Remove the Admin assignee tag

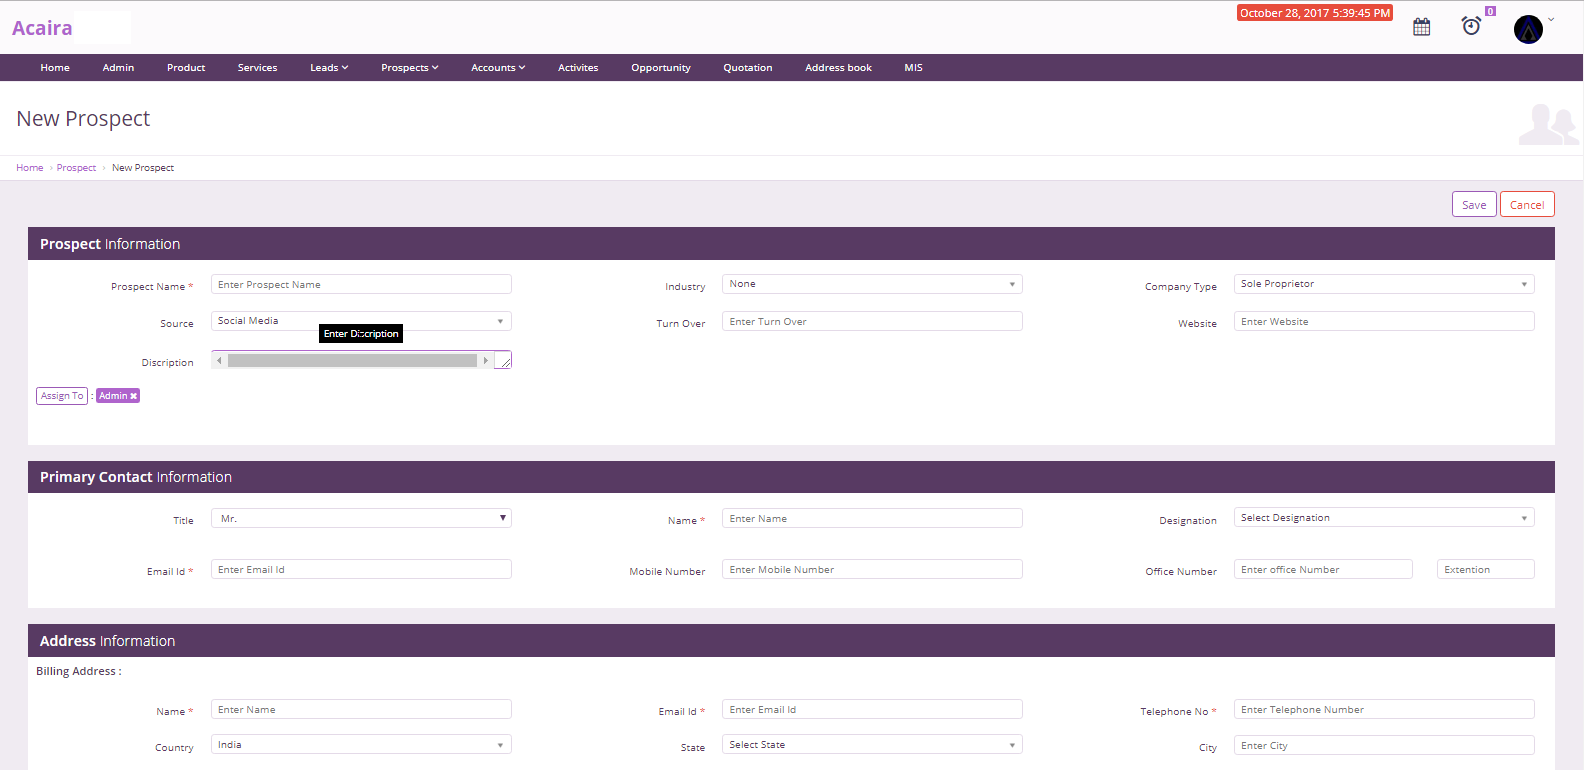tap(133, 396)
